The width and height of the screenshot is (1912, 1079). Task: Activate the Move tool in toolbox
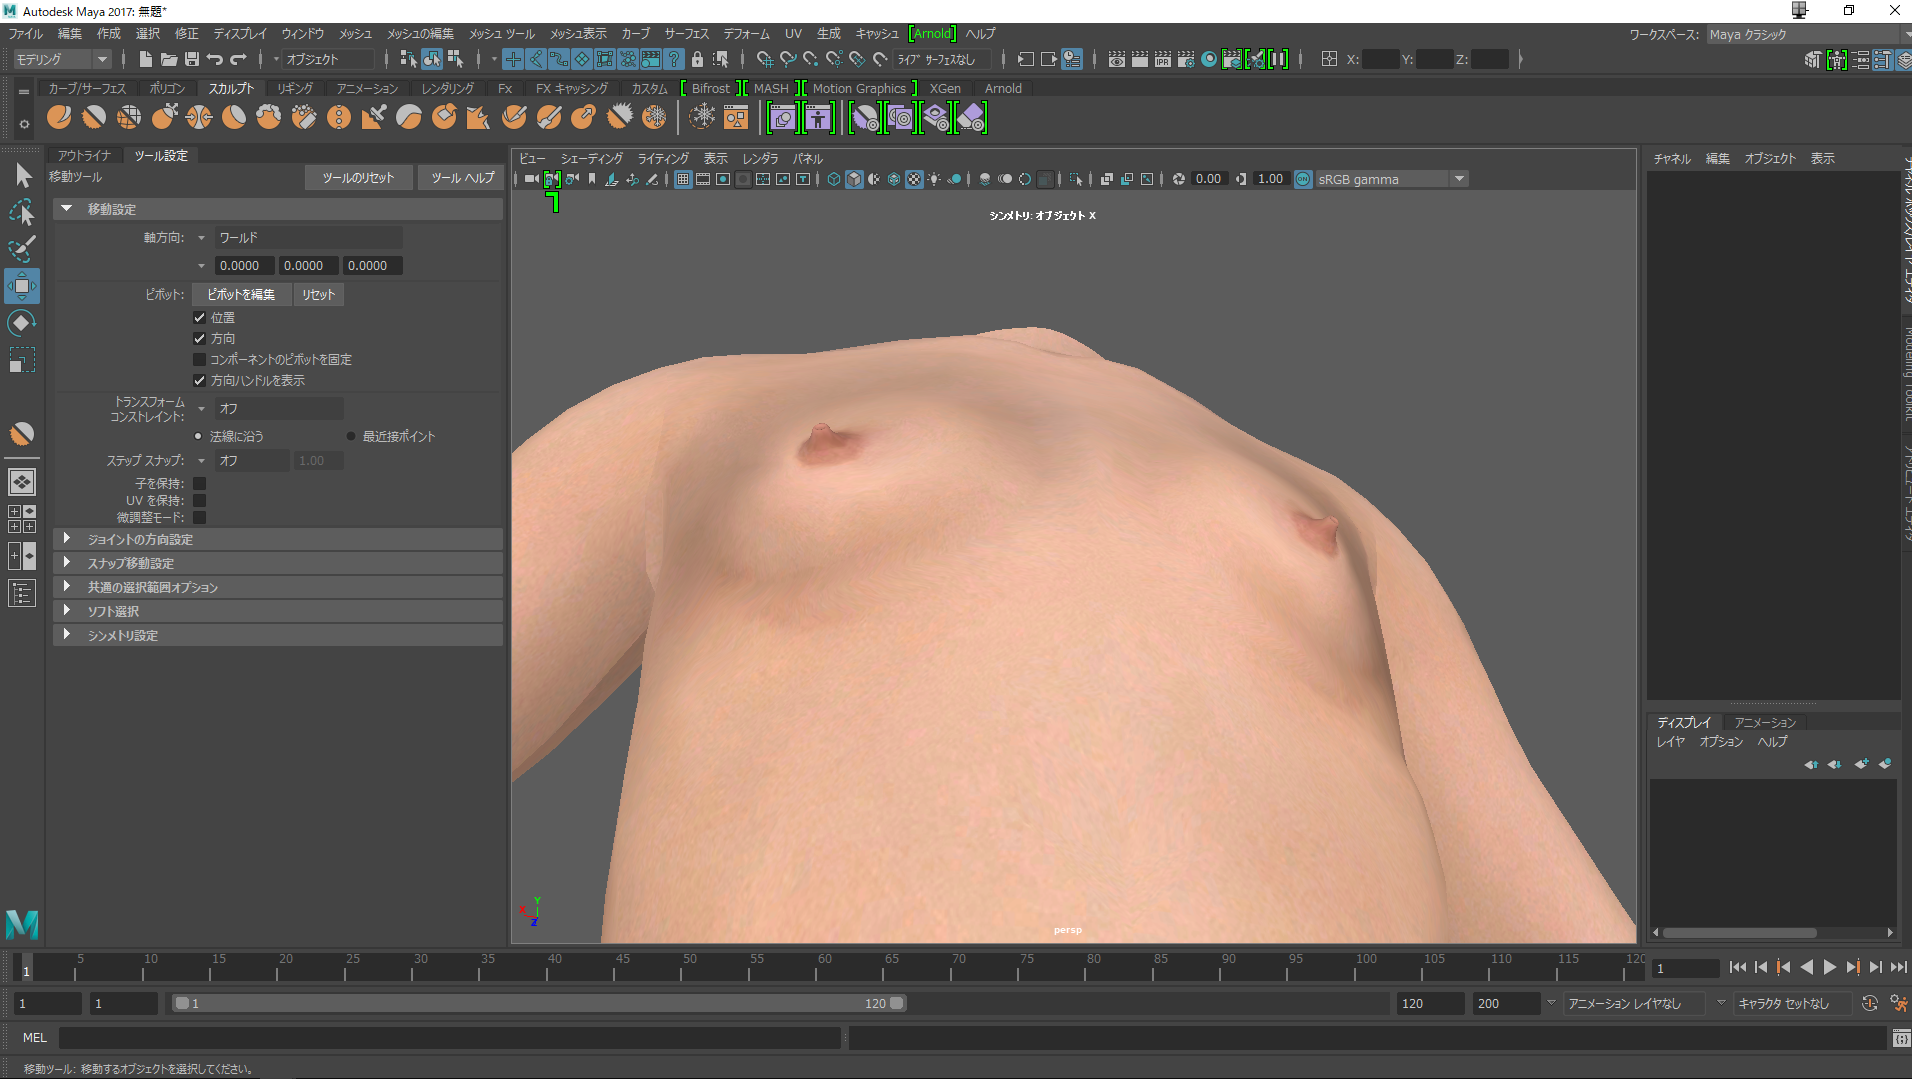pos(22,286)
